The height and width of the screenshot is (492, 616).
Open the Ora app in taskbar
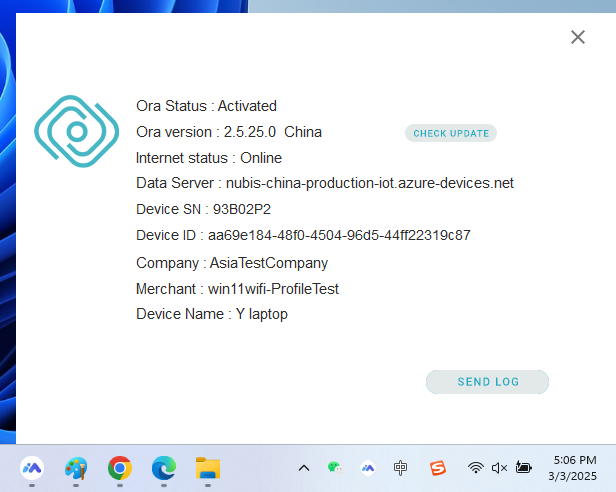[x=32, y=468]
